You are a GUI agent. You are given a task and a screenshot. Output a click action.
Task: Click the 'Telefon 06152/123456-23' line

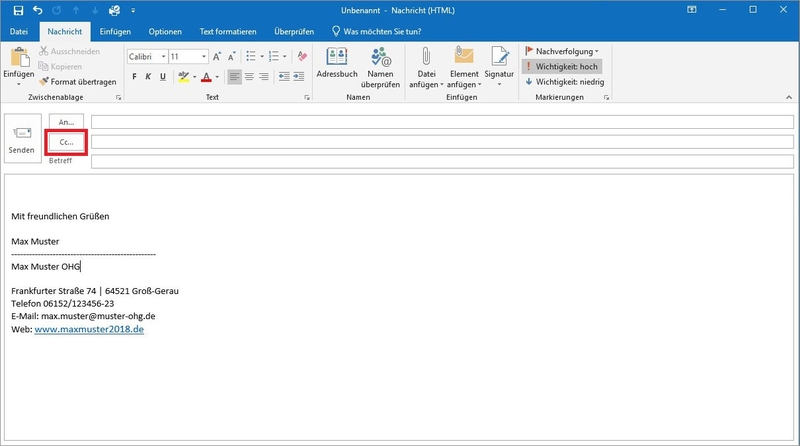coord(63,304)
